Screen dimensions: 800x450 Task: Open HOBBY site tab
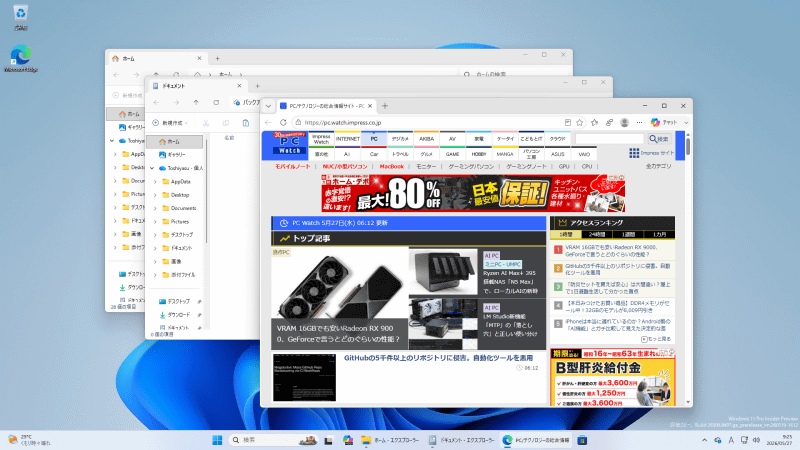click(x=479, y=154)
